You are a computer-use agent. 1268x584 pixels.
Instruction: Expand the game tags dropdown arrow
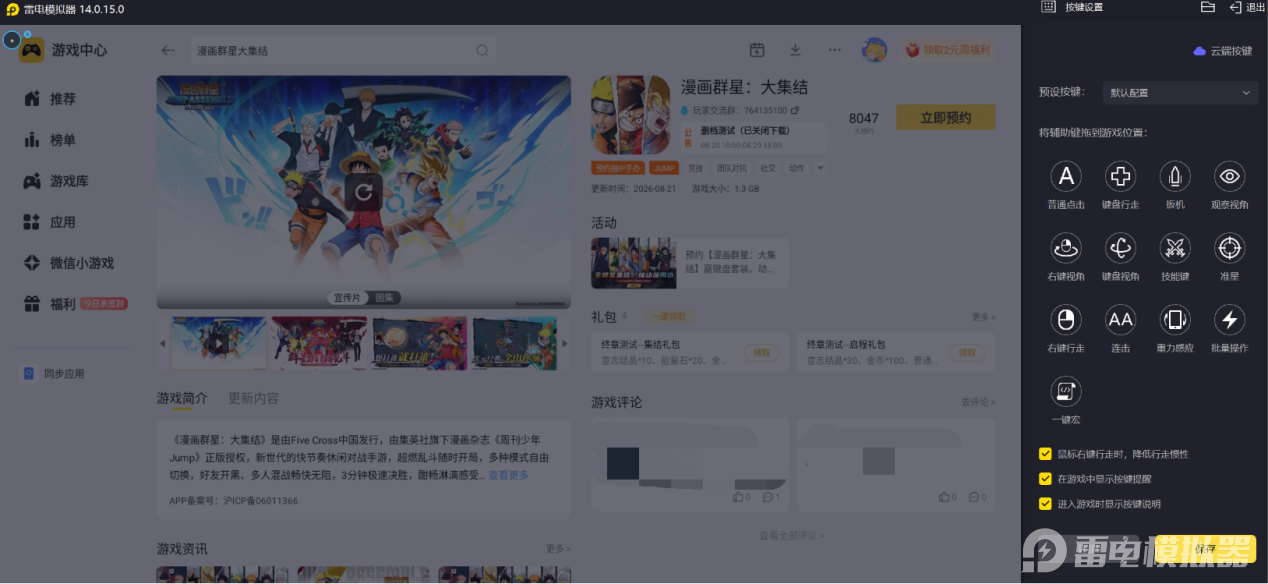pos(821,168)
